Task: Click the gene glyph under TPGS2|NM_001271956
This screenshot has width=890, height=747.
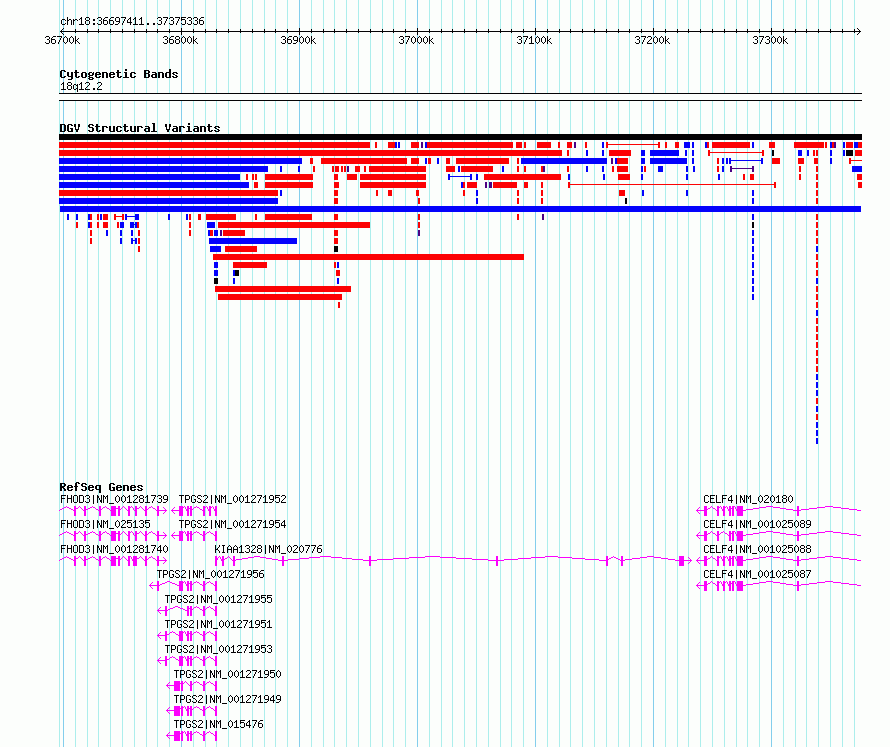Action: [183, 586]
